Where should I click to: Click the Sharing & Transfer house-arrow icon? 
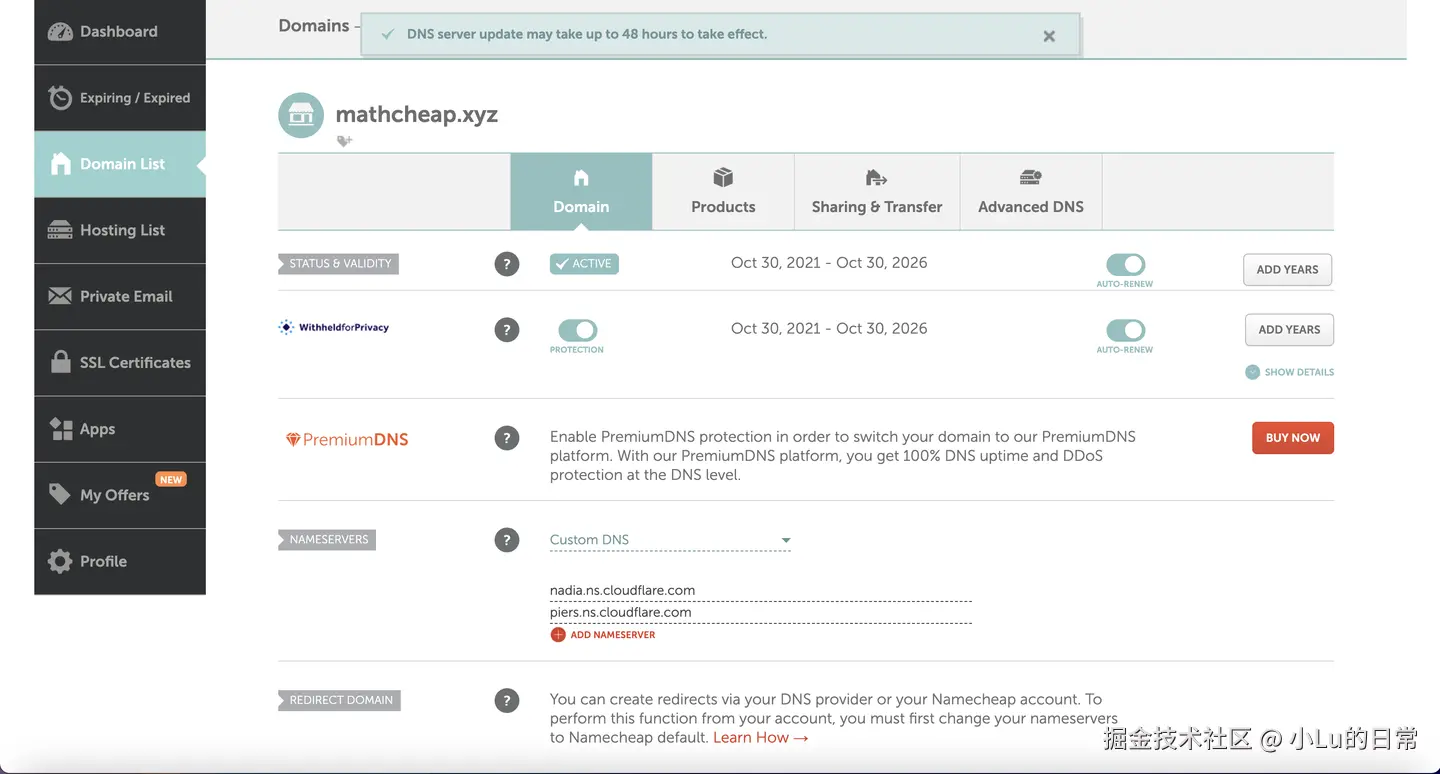pyautogui.click(x=876, y=178)
